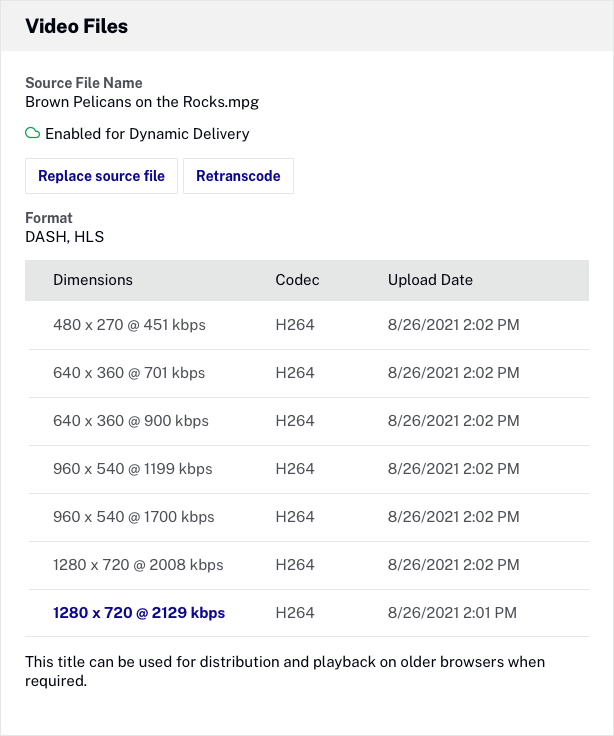The height and width of the screenshot is (736, 614).
Task: Open the 1280 x 720 @ 2129 kbps rendition link
Action: point(139,613)
